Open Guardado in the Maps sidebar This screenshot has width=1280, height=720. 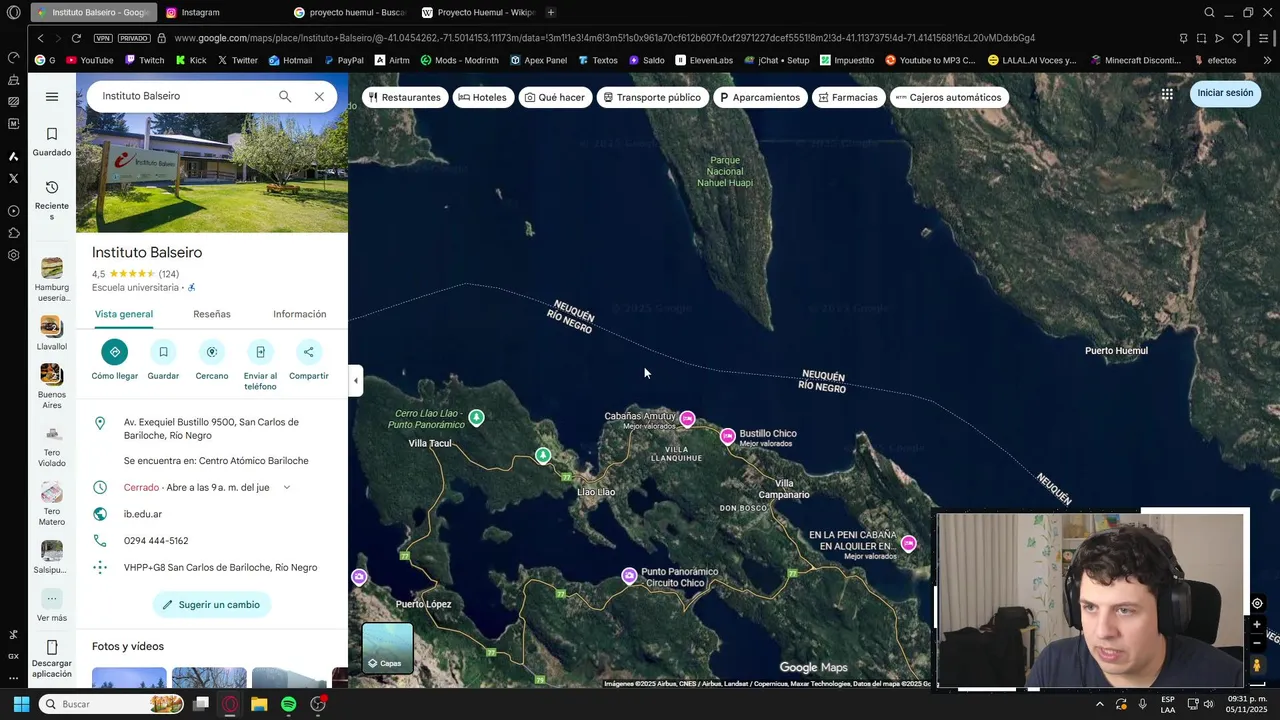(x=52, y=142)
